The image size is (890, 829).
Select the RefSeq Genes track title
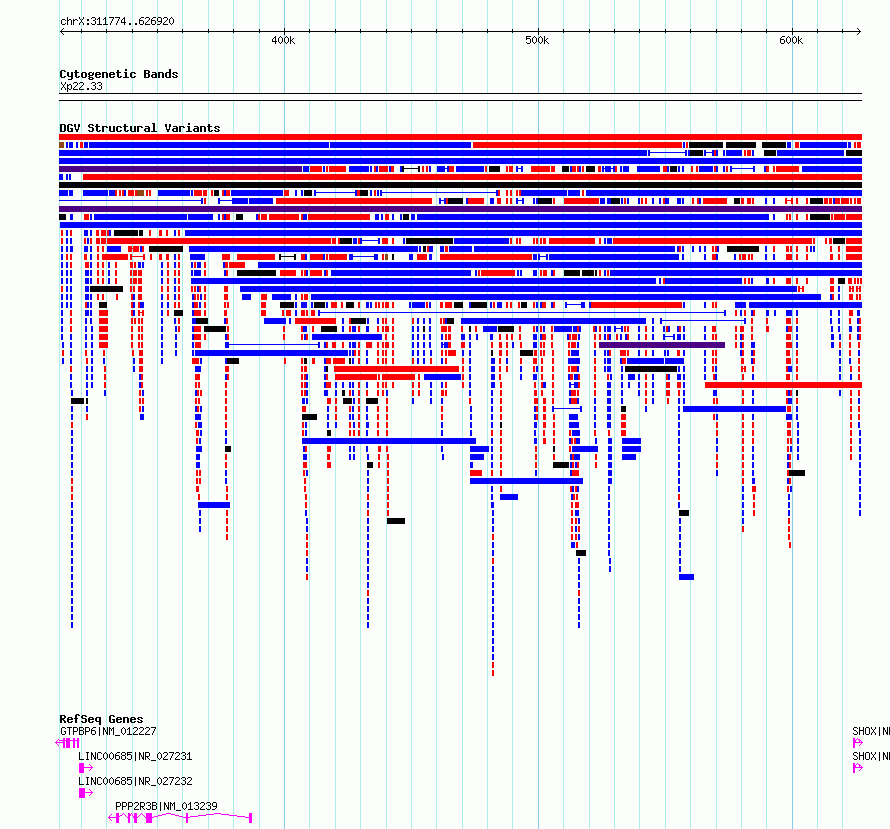point(101,719)
